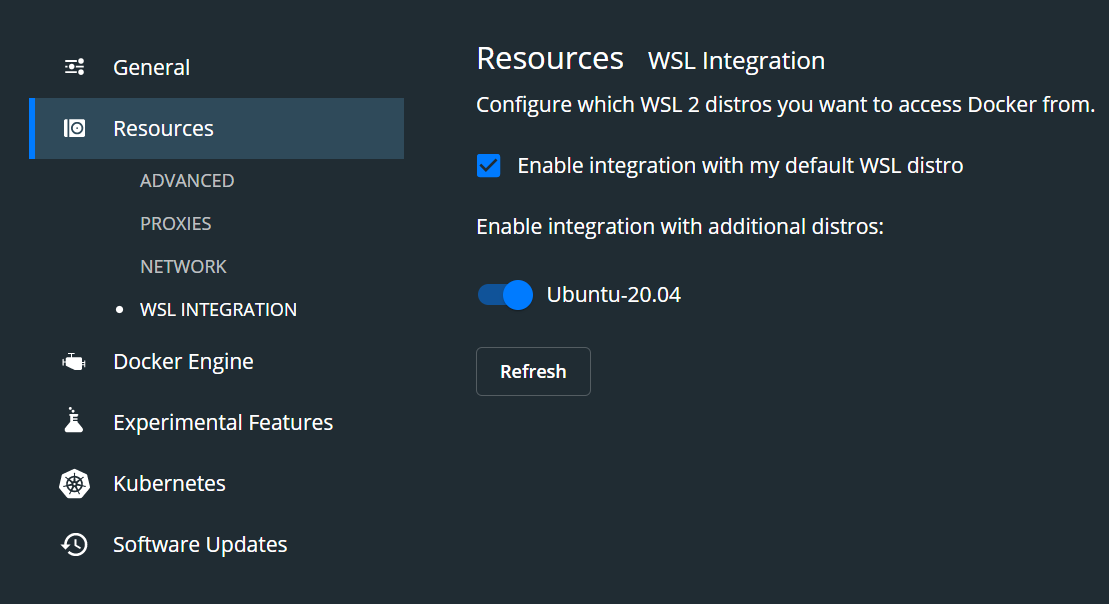The height and width of the screenshot is (604, 1109).
Task: Disable the Ubuntu-20.04 integration toggle
Action: (505, 295)
